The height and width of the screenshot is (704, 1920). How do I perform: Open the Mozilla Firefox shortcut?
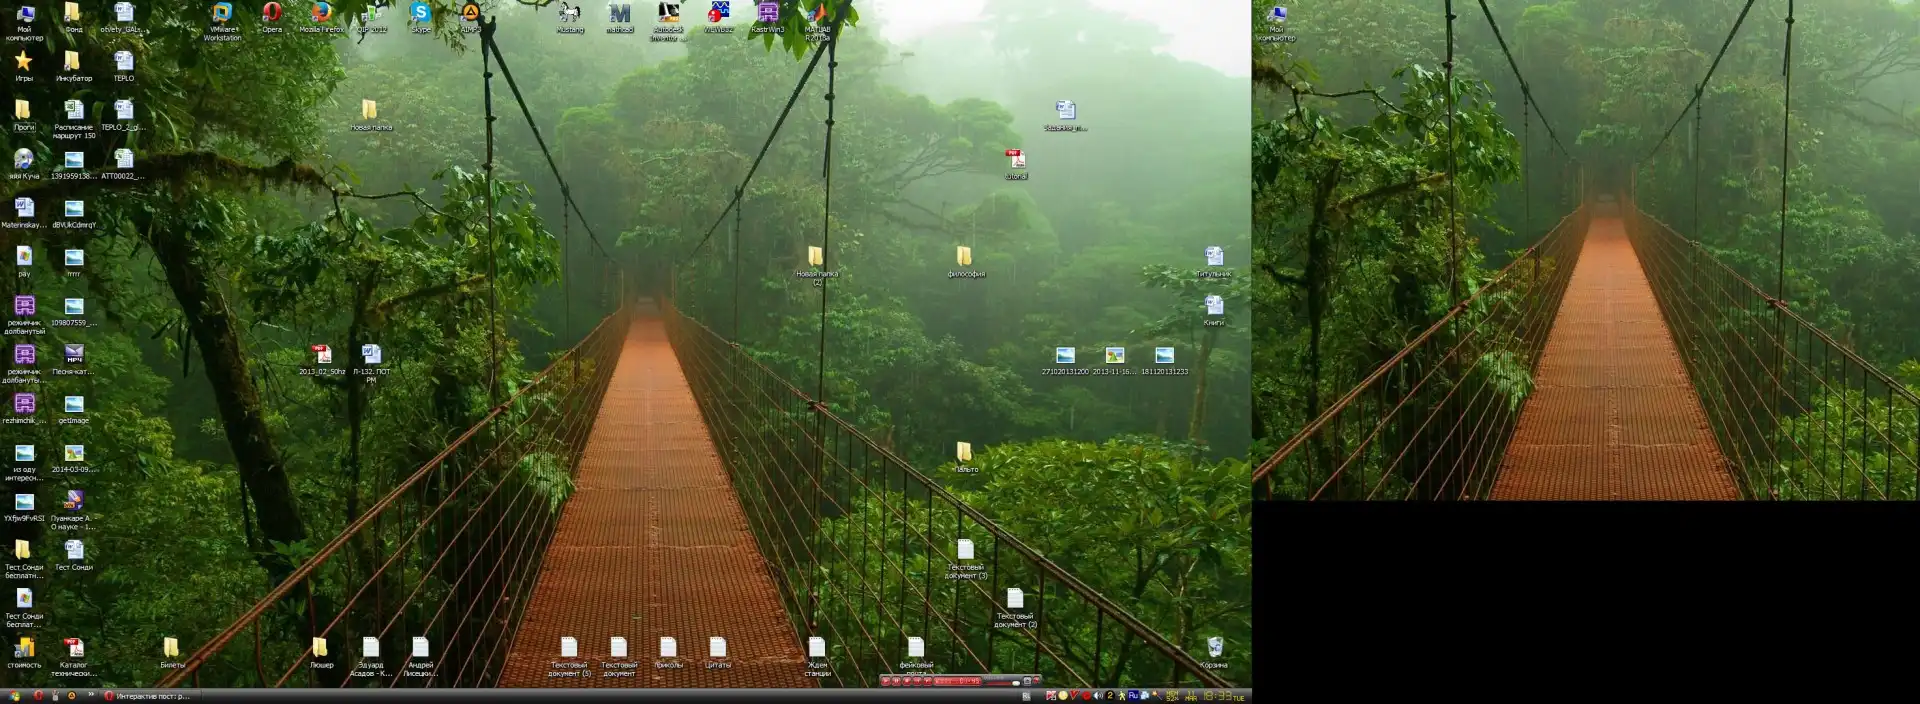coord(321,17)
